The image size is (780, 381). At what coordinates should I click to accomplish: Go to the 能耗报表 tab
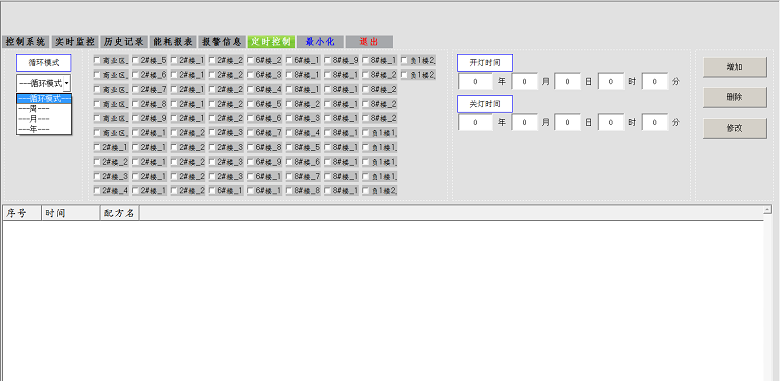(x=173, y=42)
